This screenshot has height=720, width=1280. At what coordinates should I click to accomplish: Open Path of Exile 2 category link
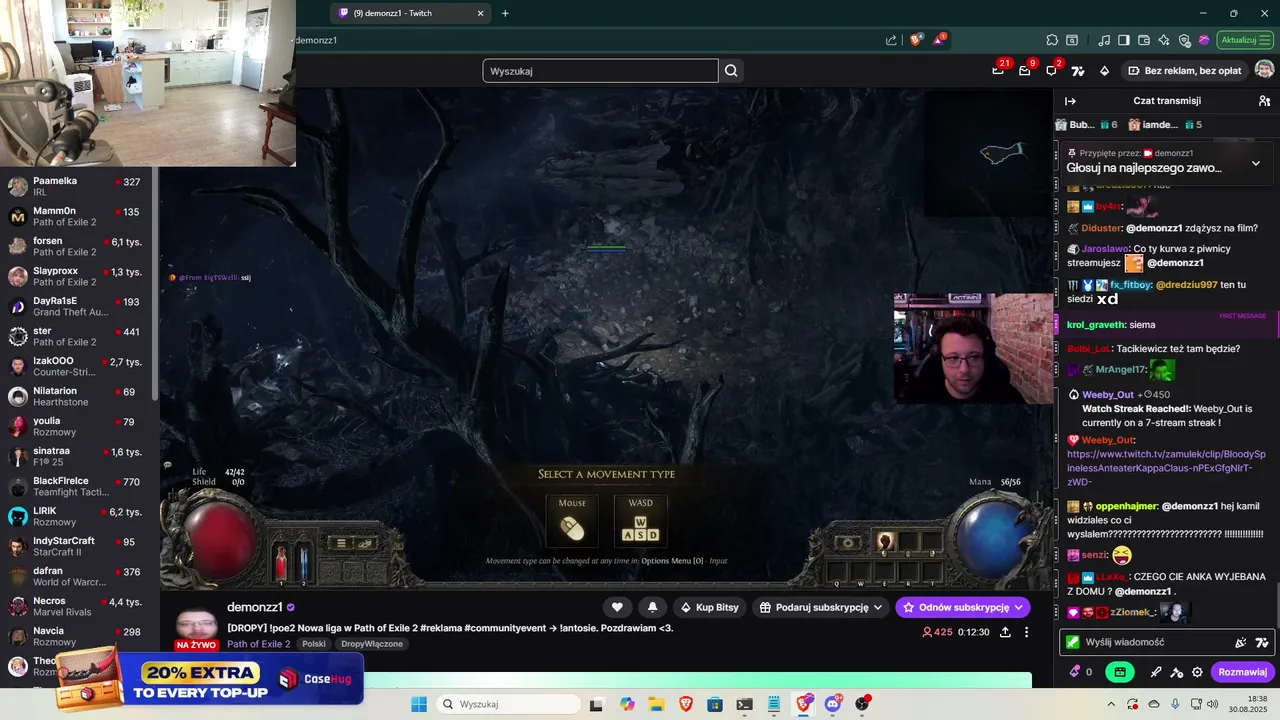point(258,644)
